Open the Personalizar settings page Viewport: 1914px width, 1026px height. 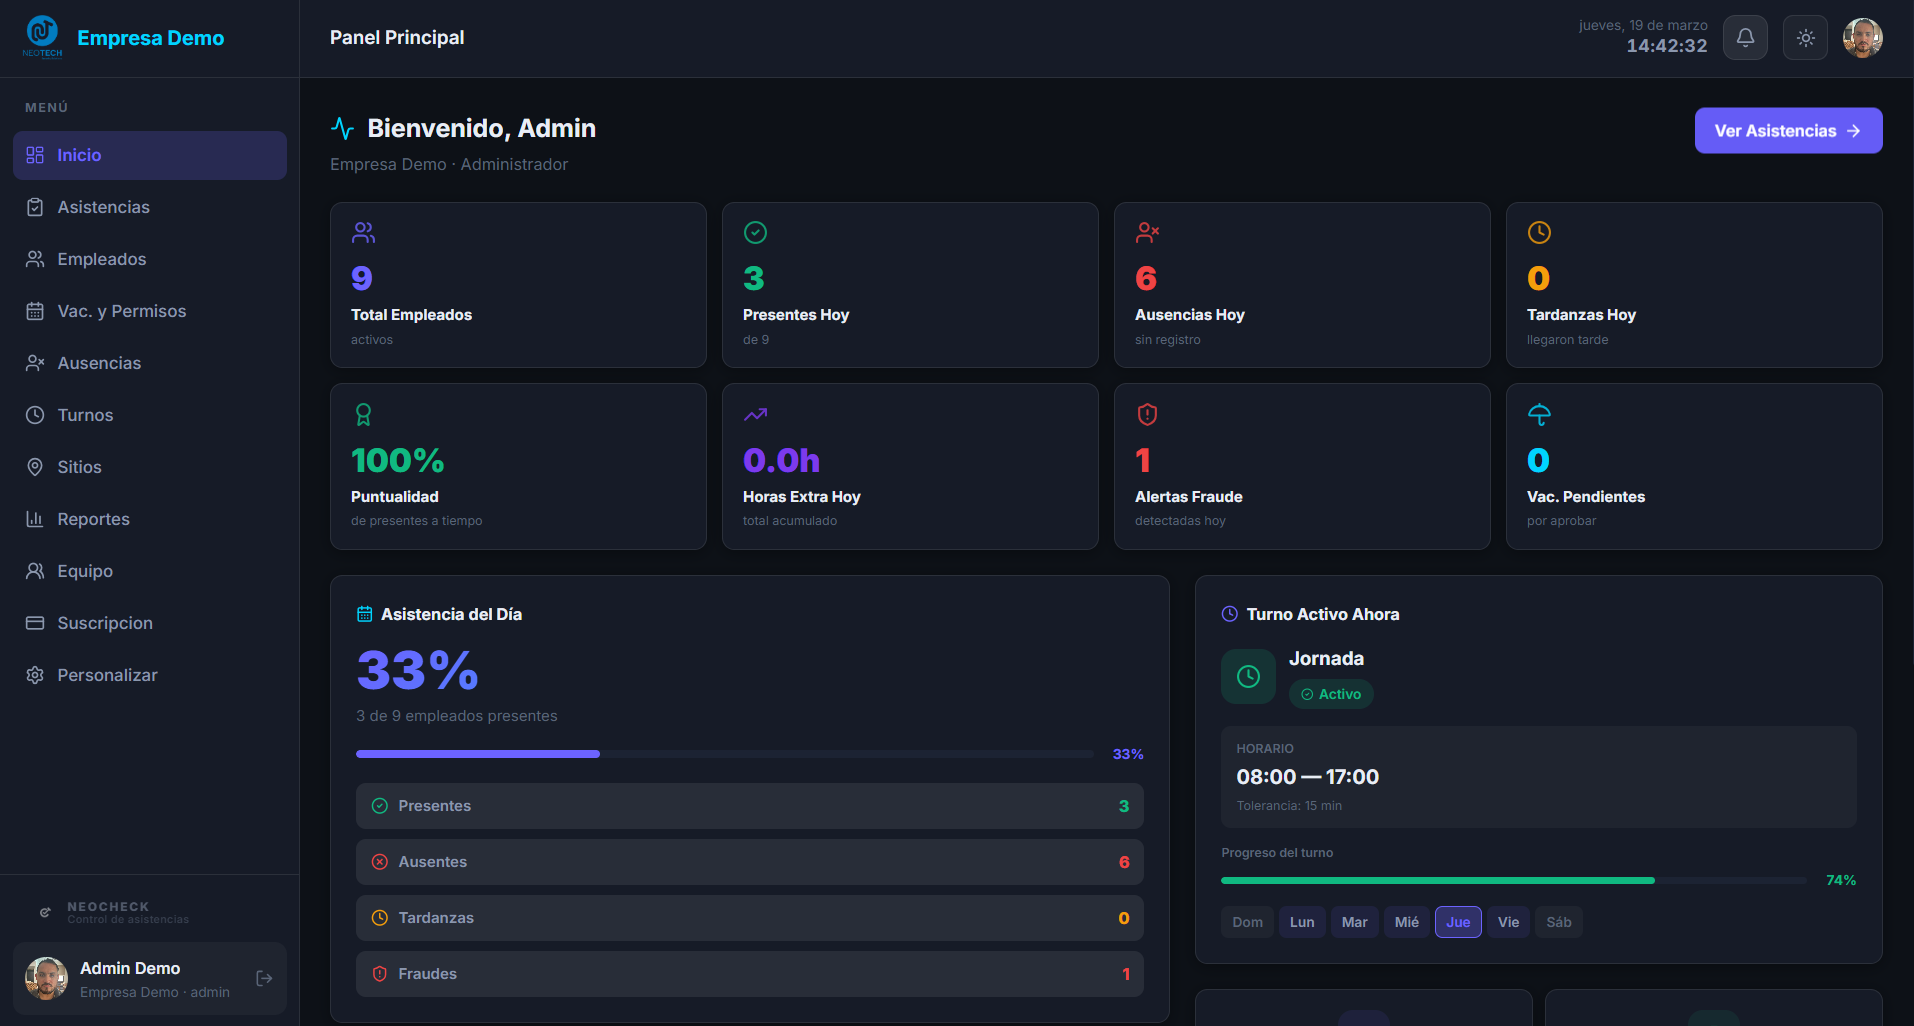pos(107,675)
